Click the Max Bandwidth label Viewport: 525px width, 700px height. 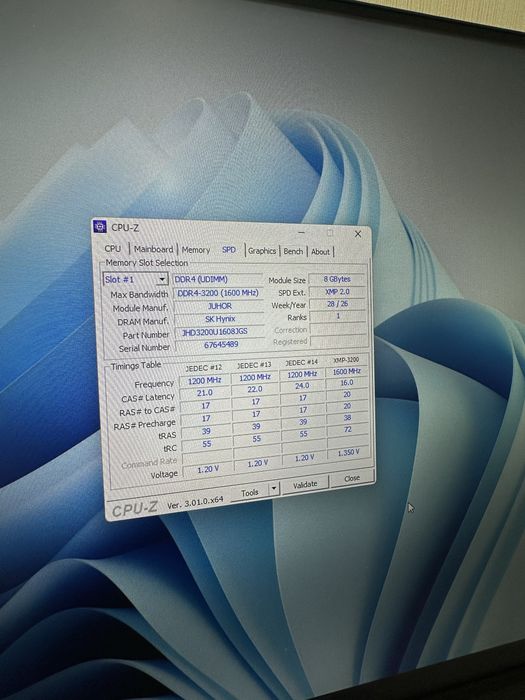139,295
